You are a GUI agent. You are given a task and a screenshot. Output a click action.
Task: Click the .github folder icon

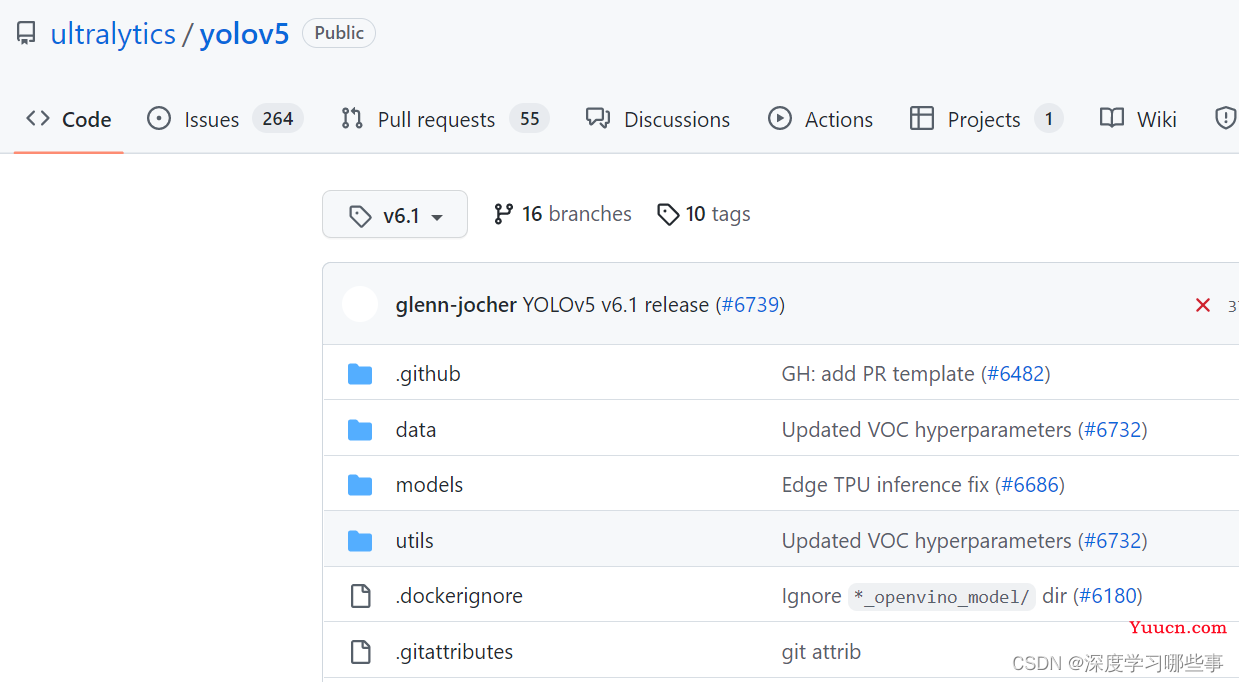(360, 374)
